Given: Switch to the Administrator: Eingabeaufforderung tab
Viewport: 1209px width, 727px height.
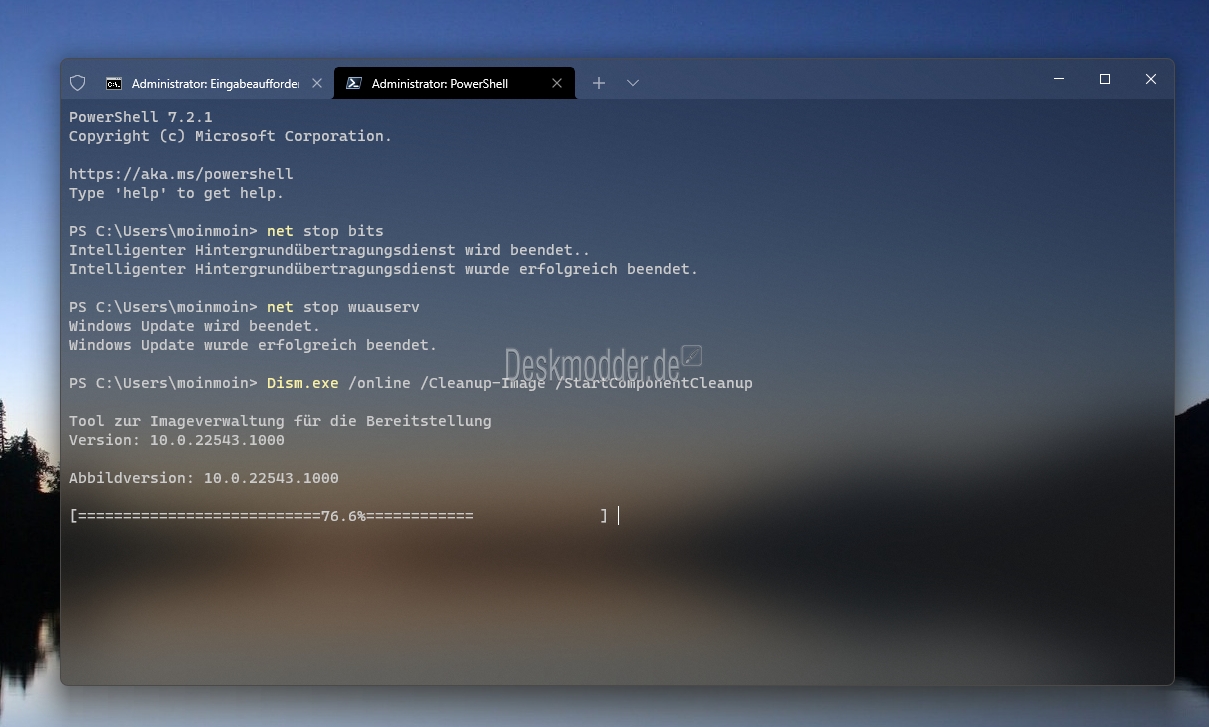Looking at the screenshot, I should pos(214,83).
